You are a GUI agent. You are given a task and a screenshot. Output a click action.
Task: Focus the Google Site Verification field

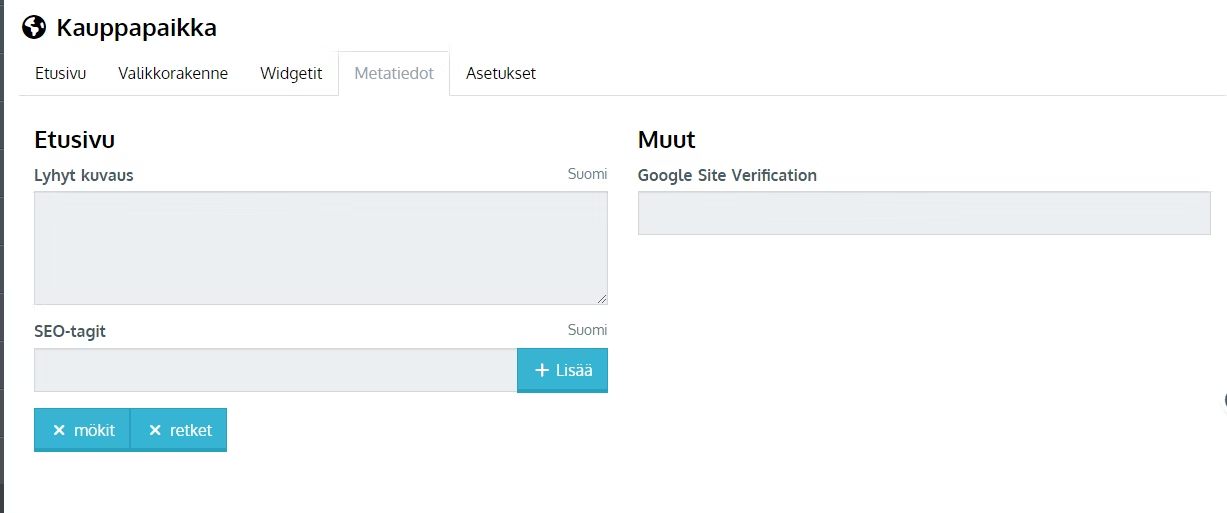click(924, 213)
